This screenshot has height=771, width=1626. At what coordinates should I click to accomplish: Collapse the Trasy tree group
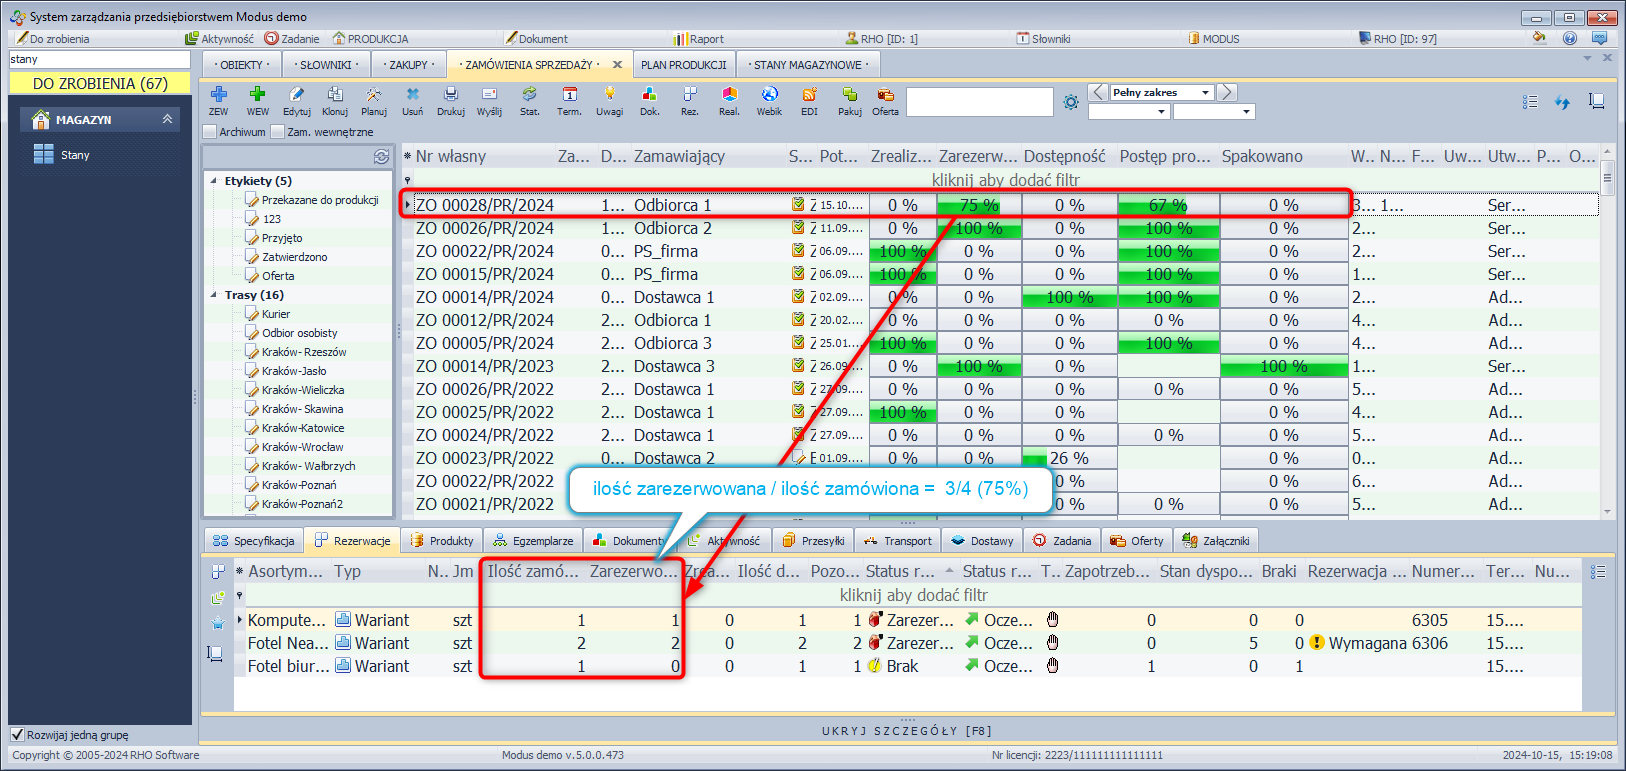(214, 295)
